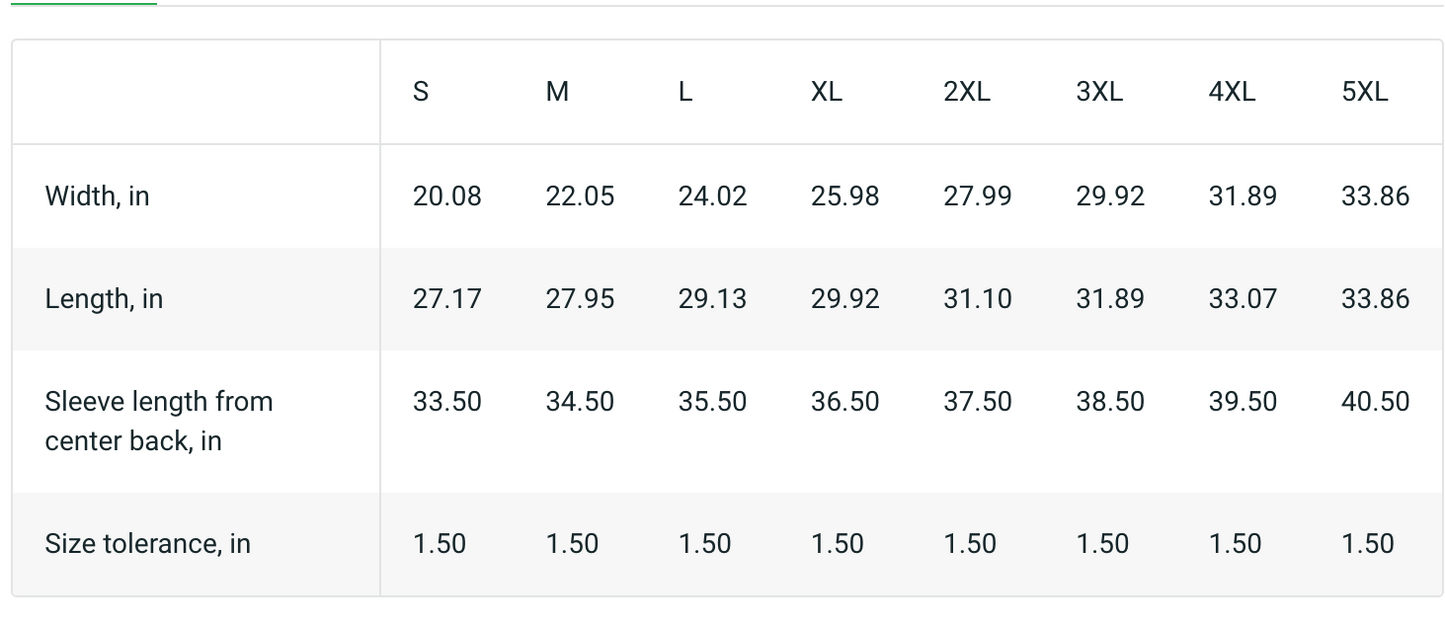The image size is (1445, 625).
Task: Click the S size column header
Action: click(x=420, y=92)
